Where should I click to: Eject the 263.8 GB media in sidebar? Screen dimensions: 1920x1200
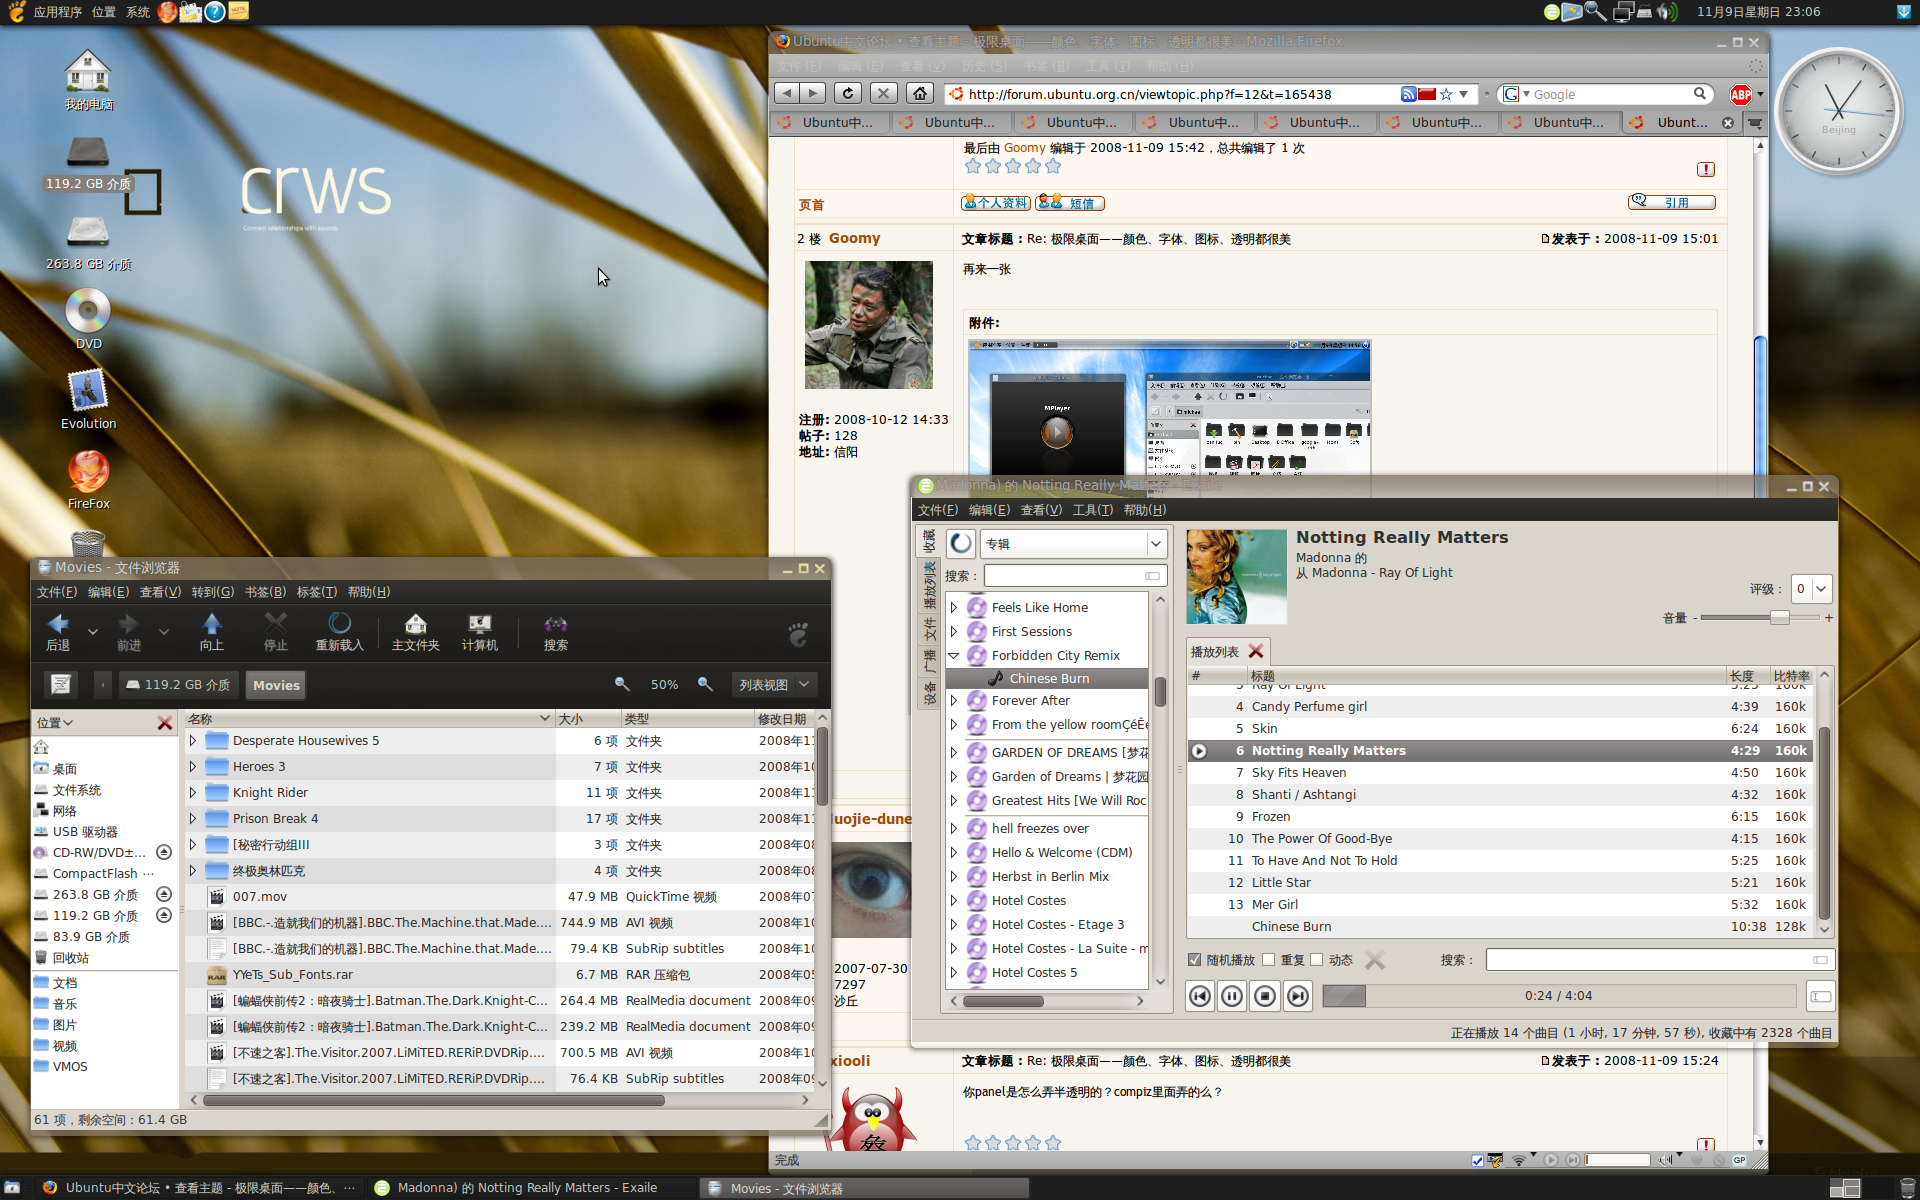click(x=164, y=894)
